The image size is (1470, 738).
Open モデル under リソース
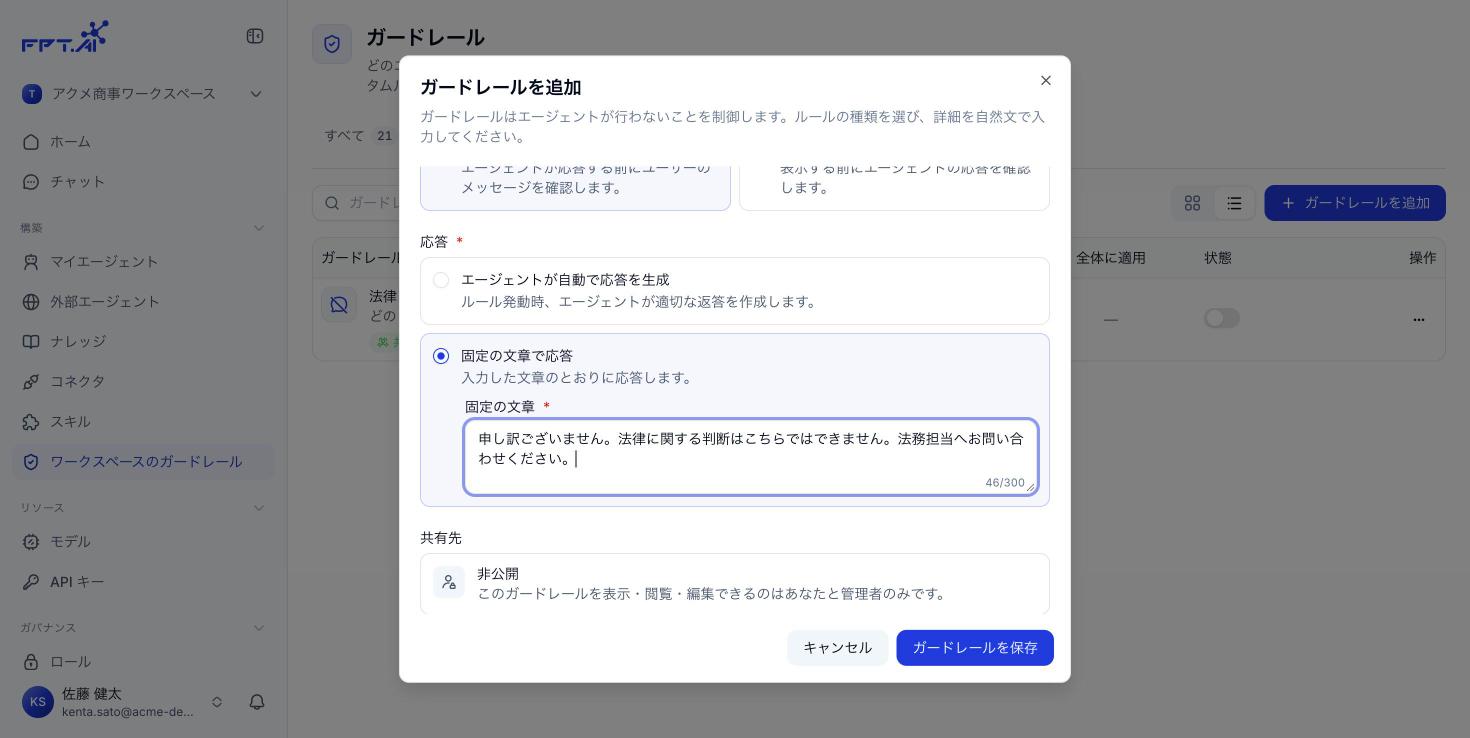pos(144,542)
